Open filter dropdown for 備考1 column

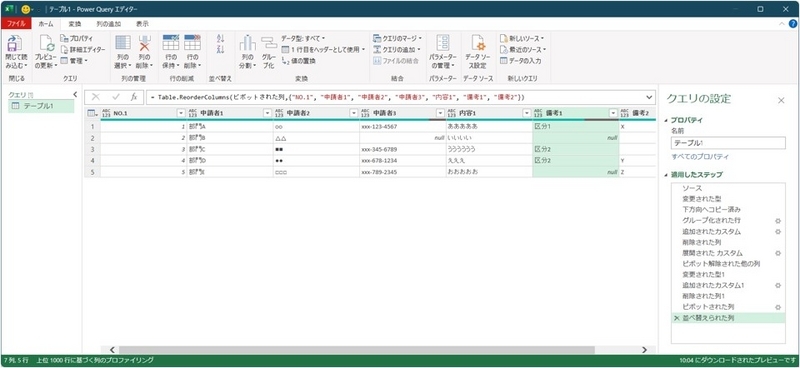[x=613, y=113]
